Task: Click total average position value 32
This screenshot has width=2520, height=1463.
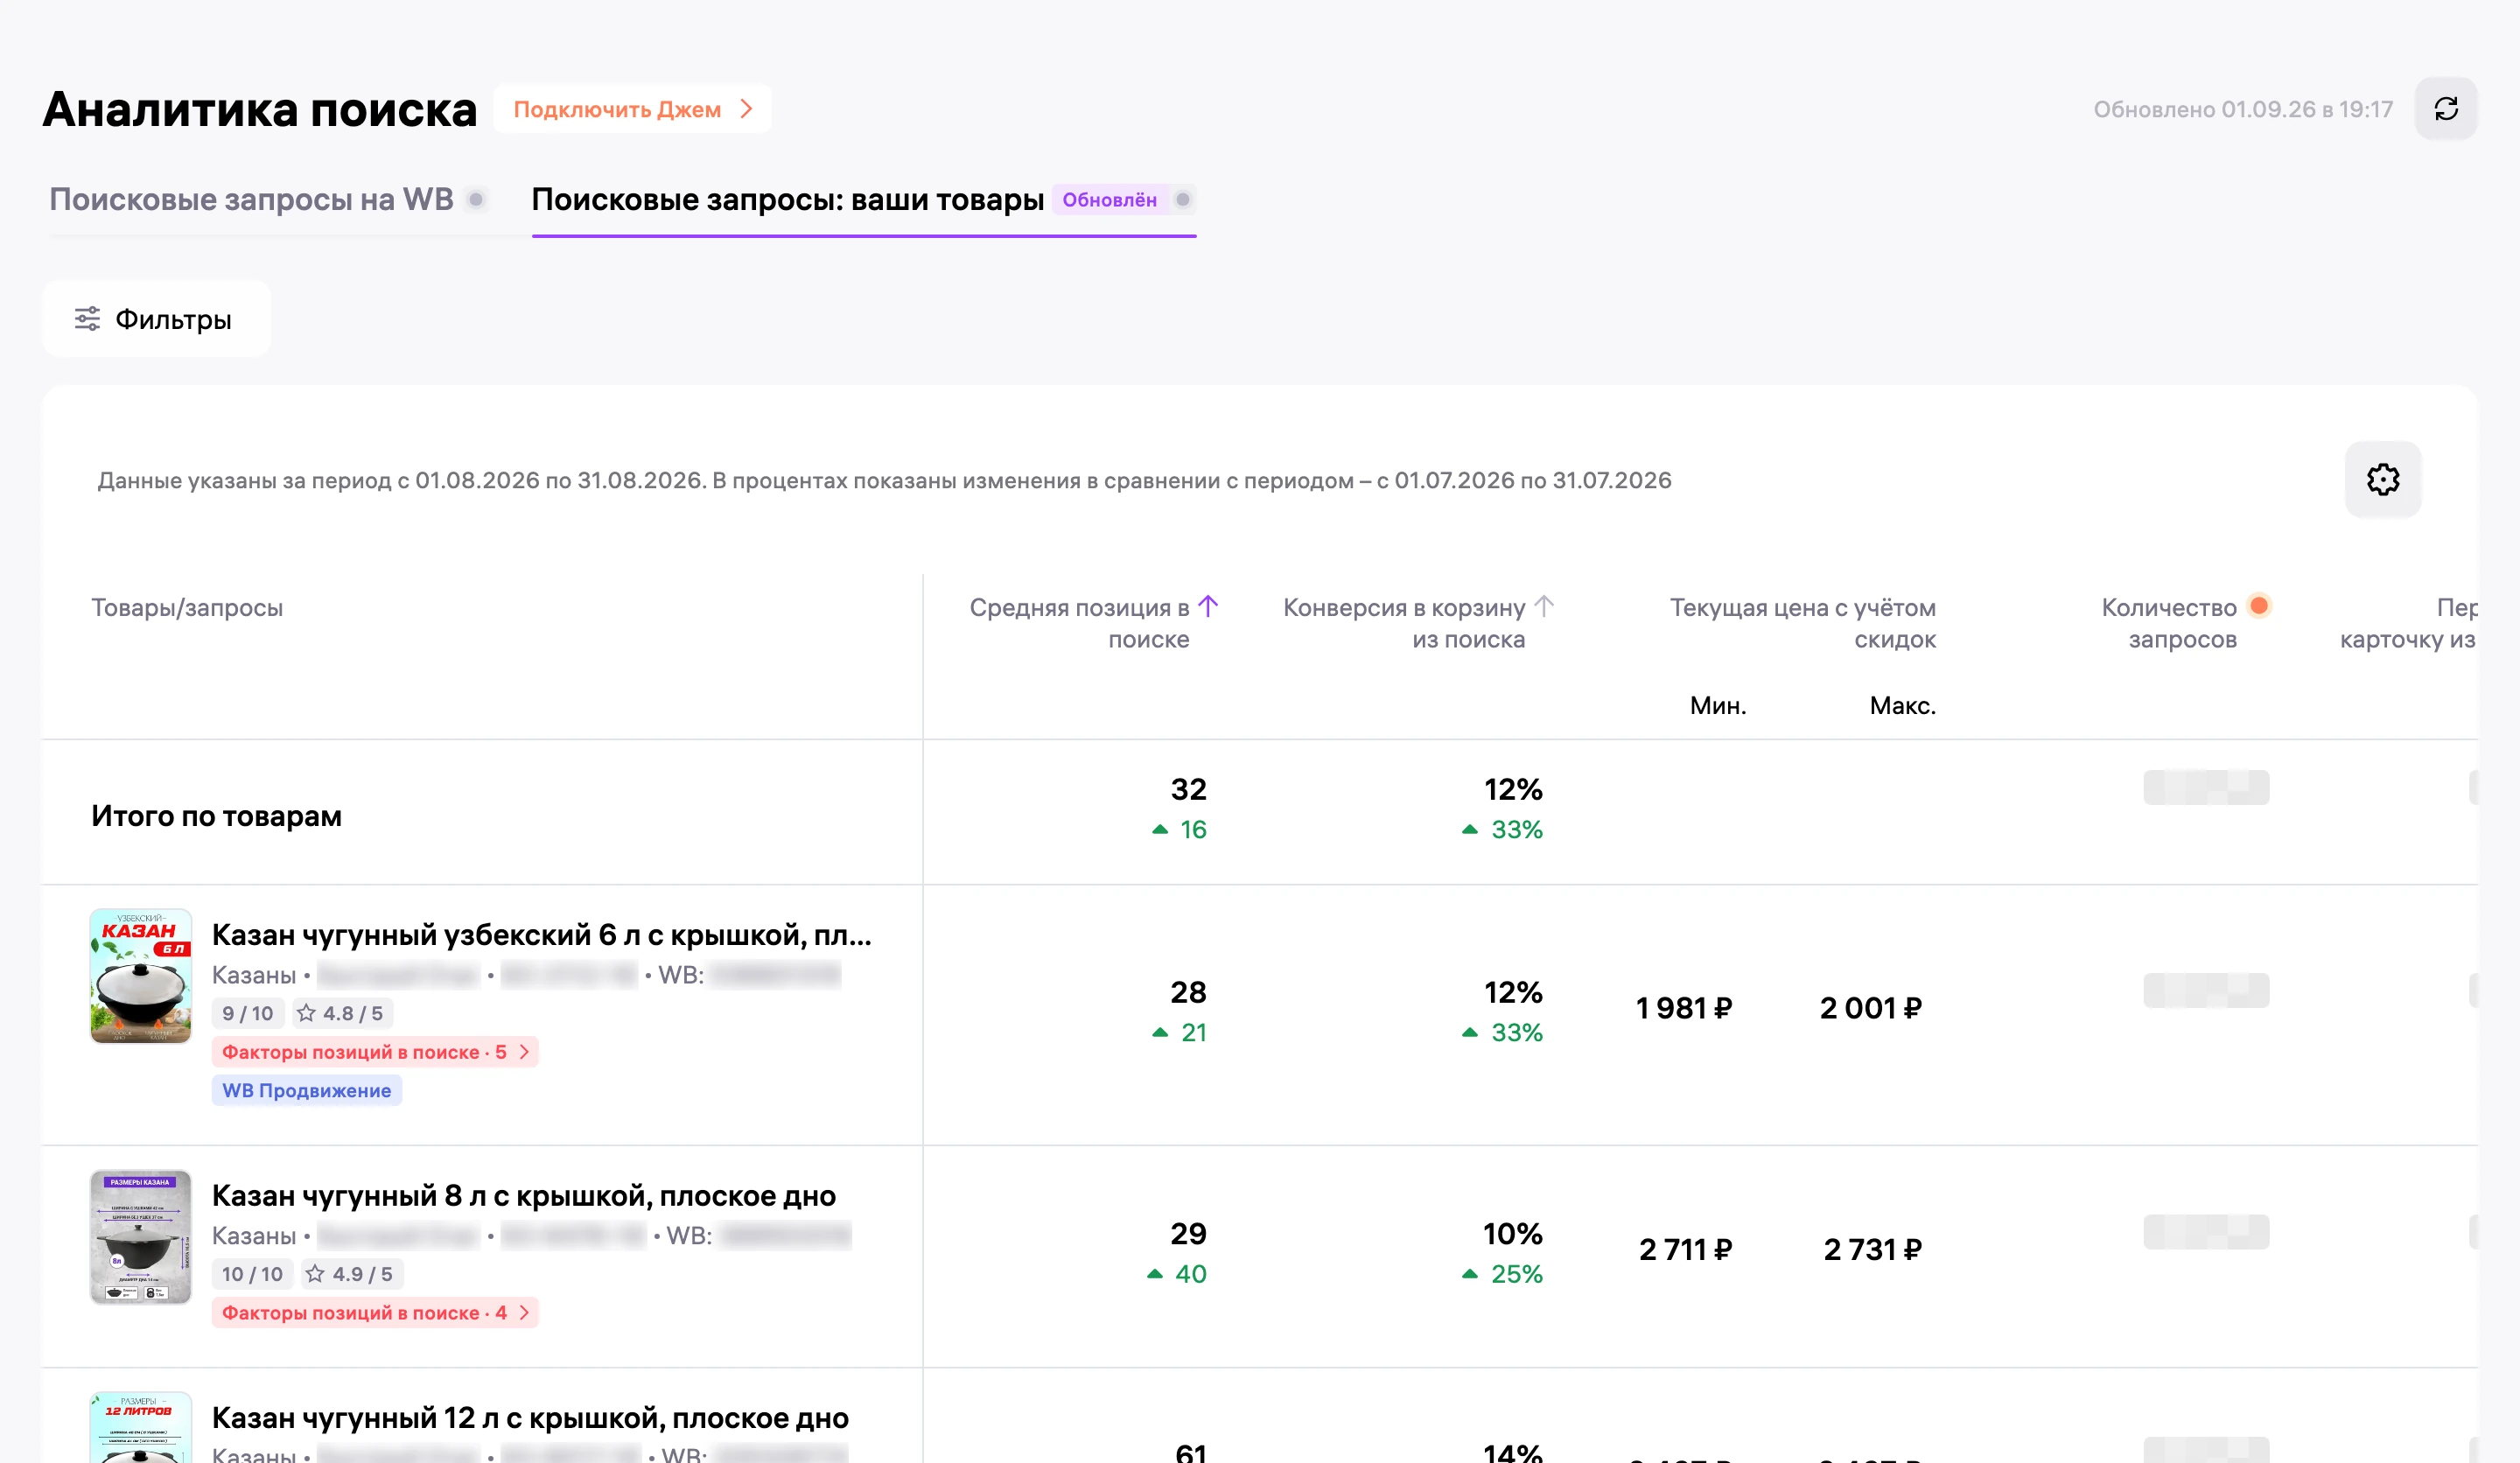Action: pyautogui.click(x=1188, y=789)
